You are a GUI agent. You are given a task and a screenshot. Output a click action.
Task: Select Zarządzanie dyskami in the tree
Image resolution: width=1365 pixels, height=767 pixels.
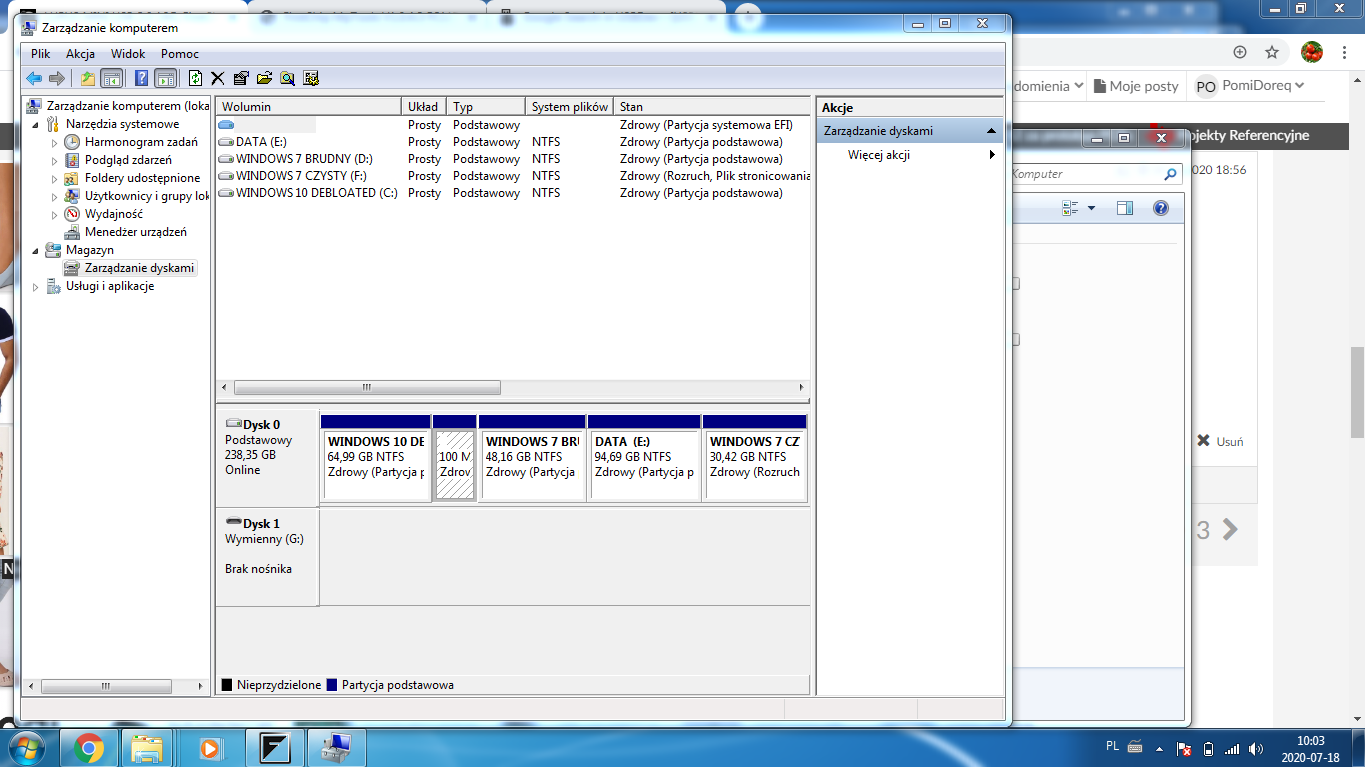pos(139,268)
